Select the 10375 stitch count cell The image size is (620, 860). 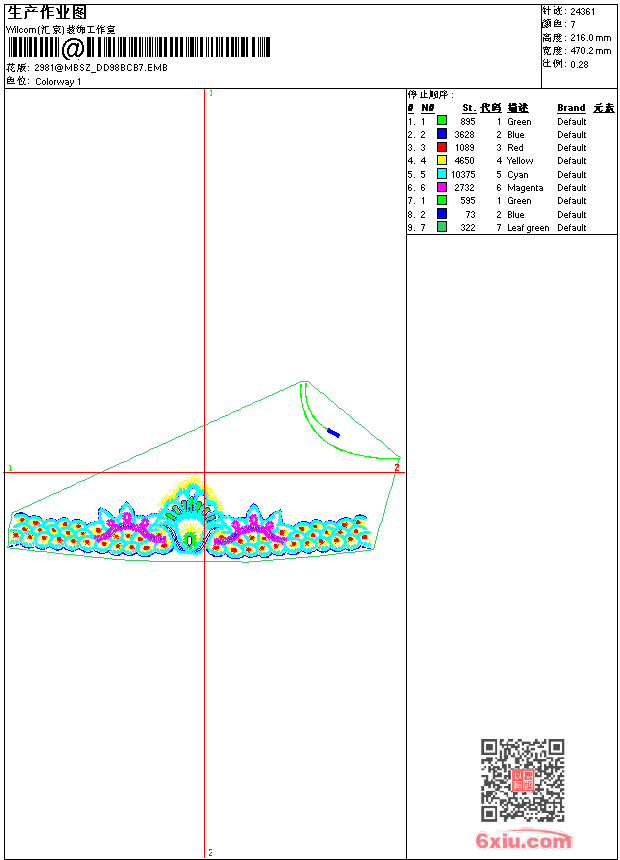(463, 175)
